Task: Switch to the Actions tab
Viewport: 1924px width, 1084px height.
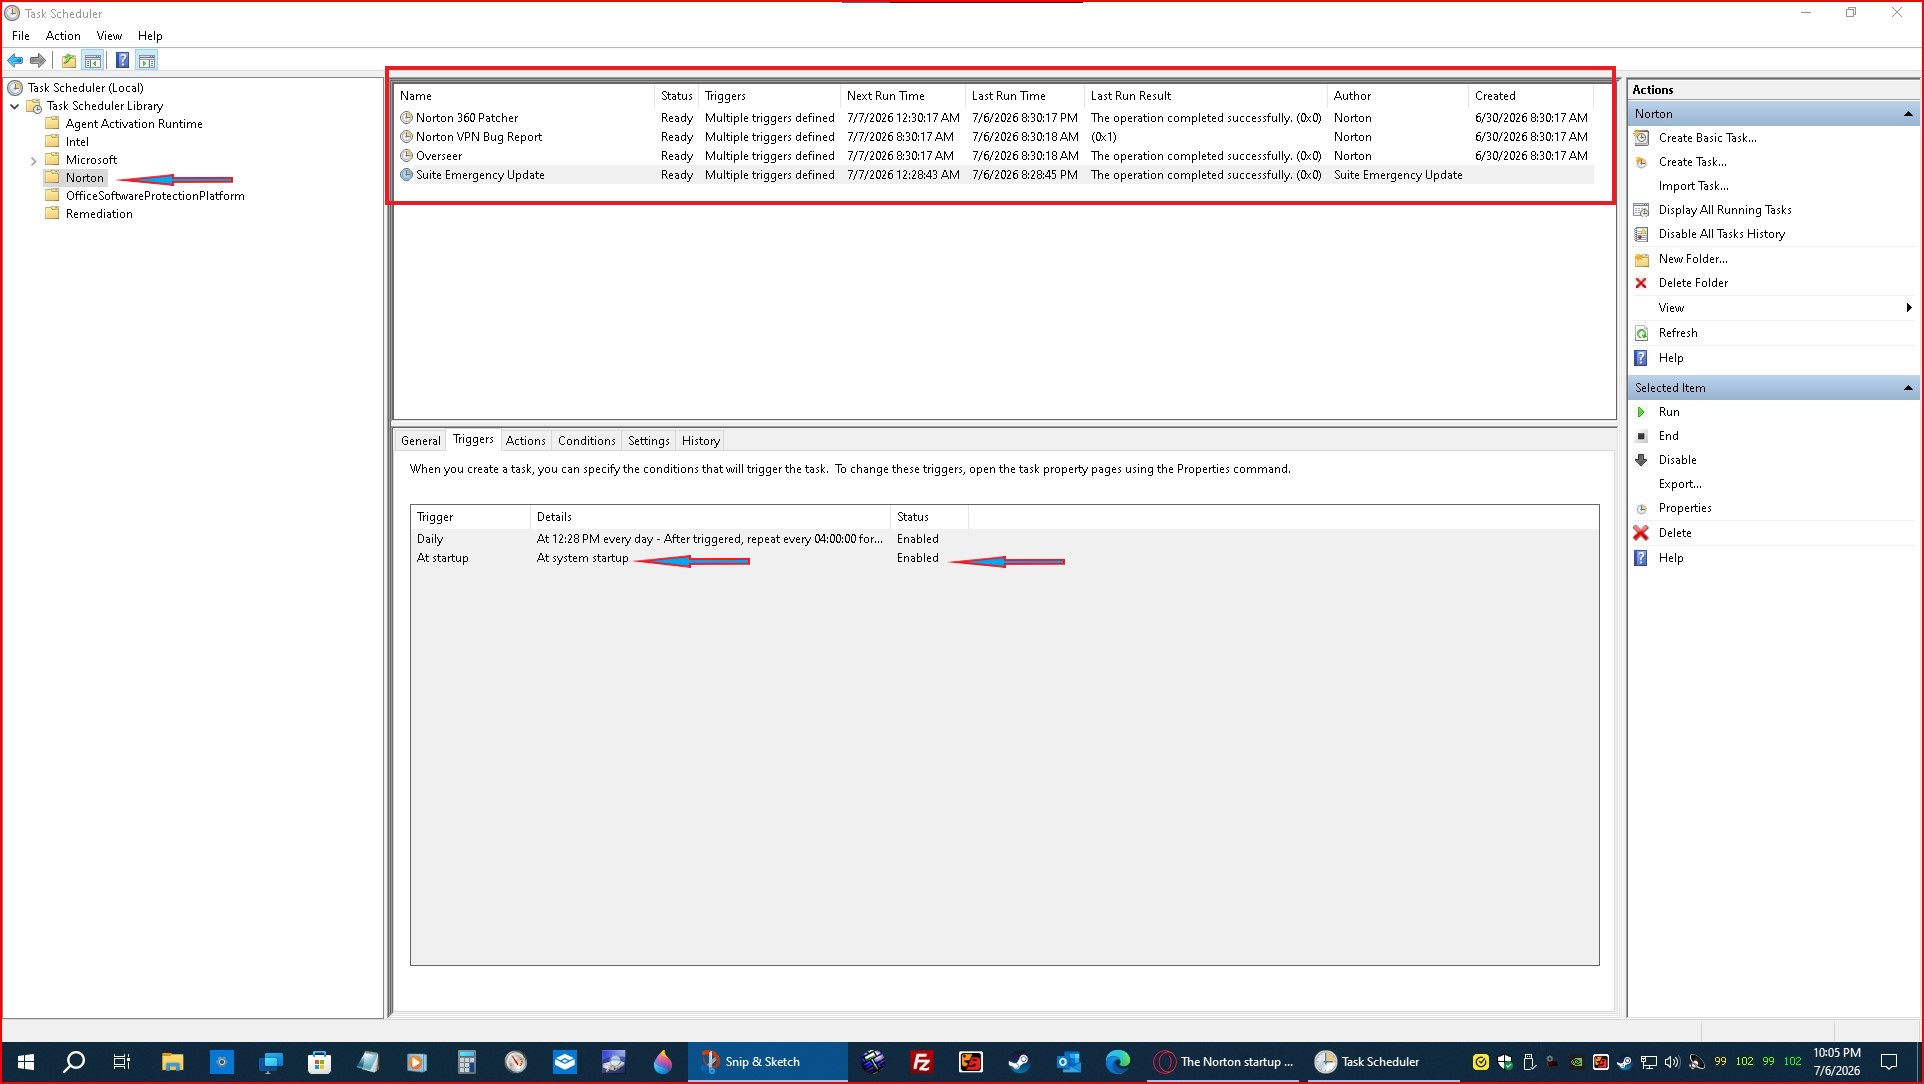Action: 525,441
